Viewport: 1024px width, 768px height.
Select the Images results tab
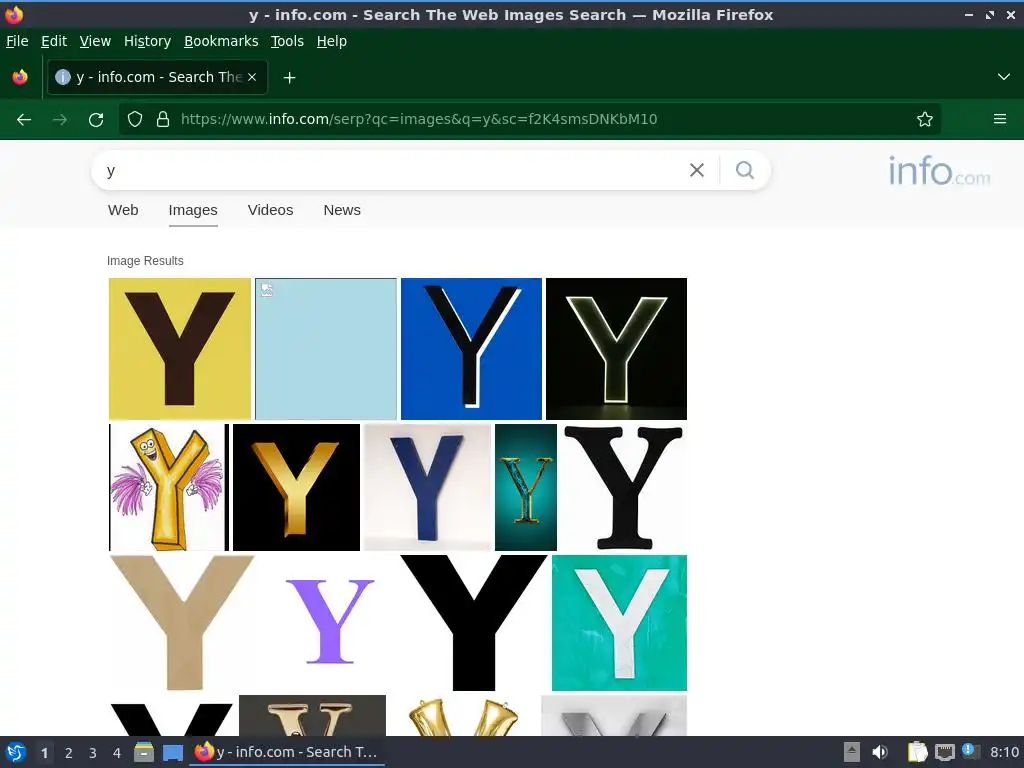pyautogui.click(x=193, y=210)
